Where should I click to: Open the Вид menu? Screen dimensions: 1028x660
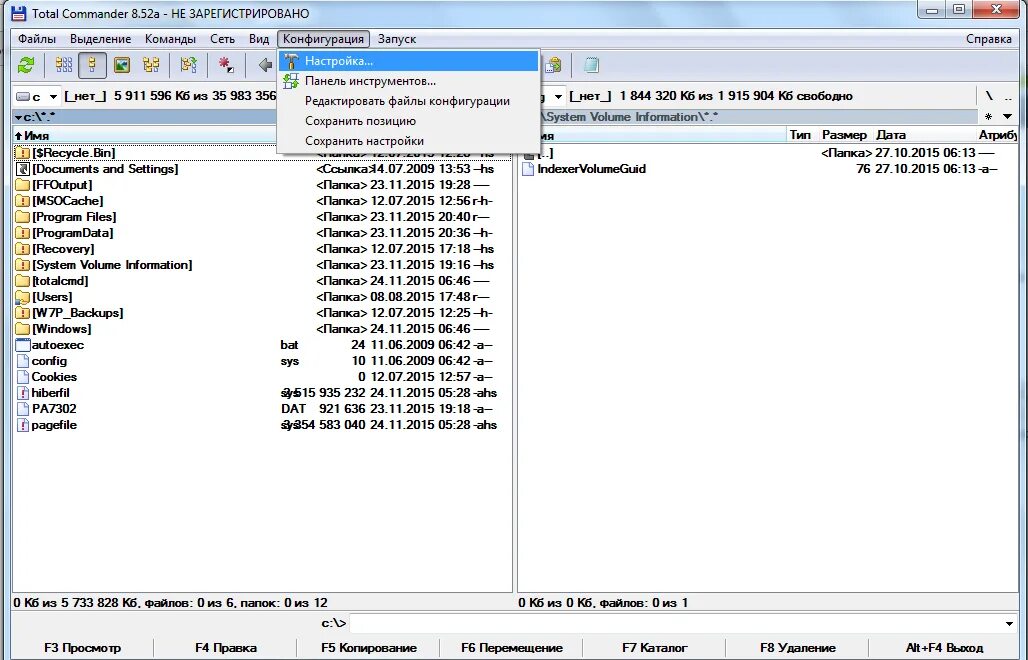(x=259, y=39)
